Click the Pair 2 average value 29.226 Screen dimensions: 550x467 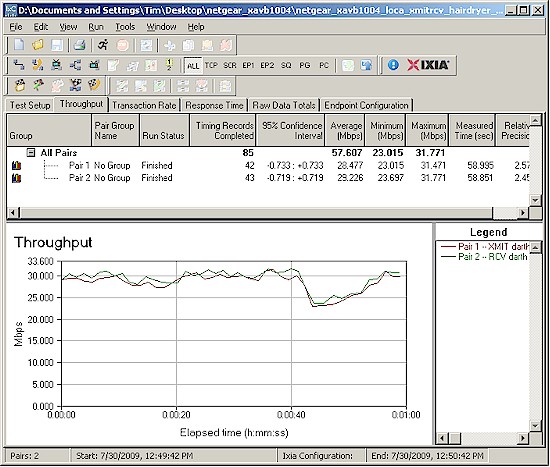(x=350, y=178)
